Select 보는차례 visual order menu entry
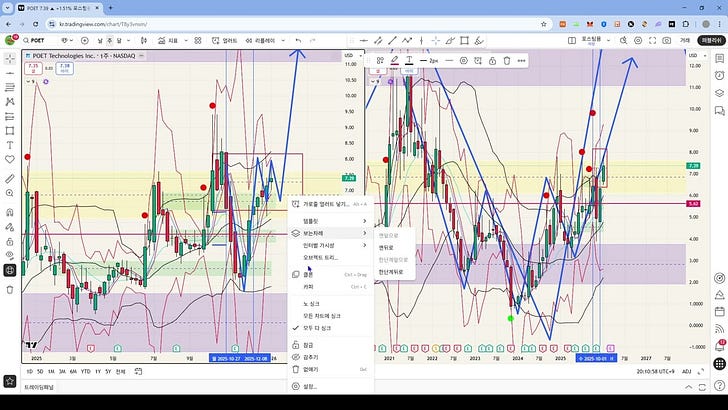Image resolution: width=728 pixels, height=410 pixels. click(x=330, y=233)
